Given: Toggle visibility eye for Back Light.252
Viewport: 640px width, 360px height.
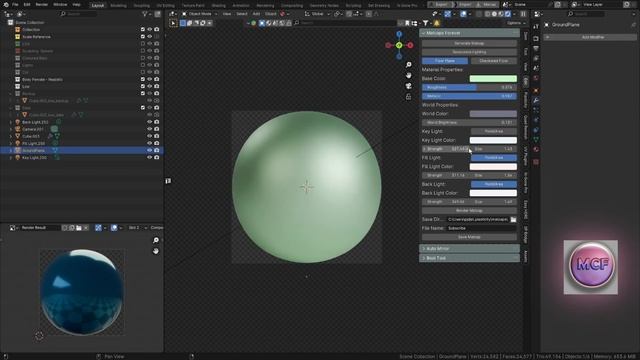Looking at the screenshot, I should click(x=149, y=122).
